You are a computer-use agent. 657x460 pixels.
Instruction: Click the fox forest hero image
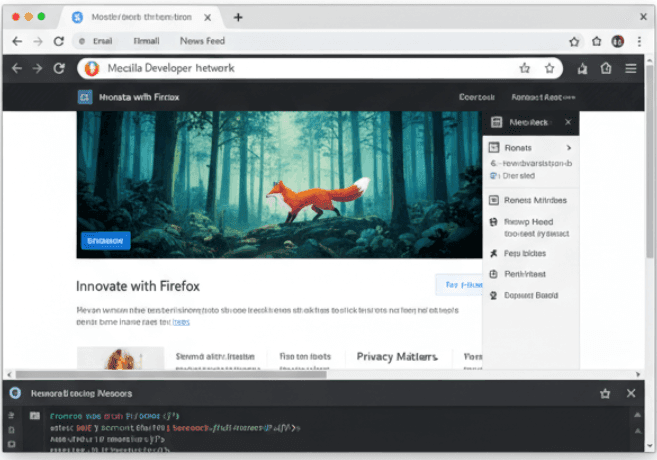(x=279, y=184)
